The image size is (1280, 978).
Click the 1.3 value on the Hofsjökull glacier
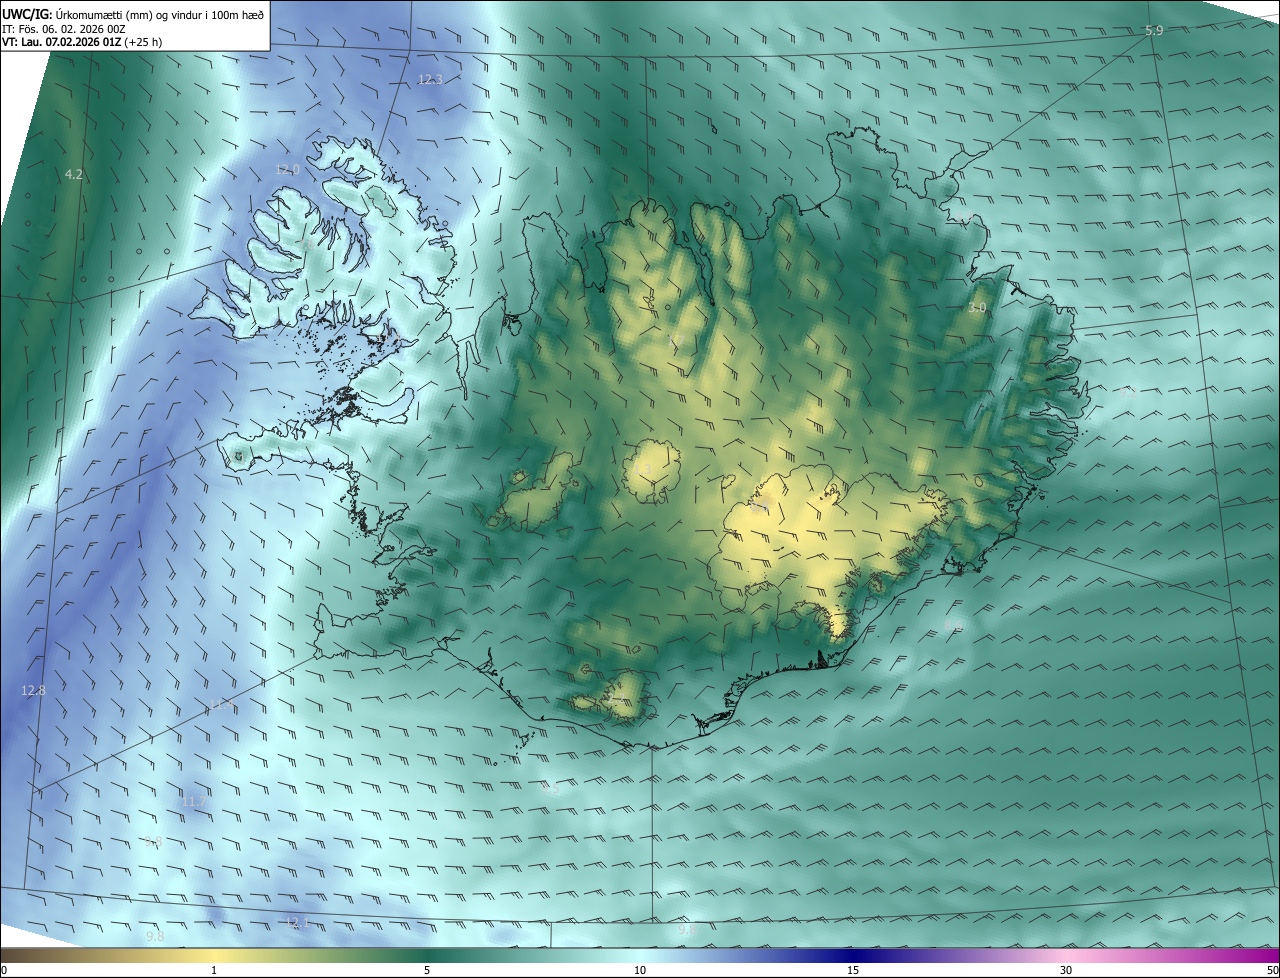pyautogui.click(x=642, y=469)
